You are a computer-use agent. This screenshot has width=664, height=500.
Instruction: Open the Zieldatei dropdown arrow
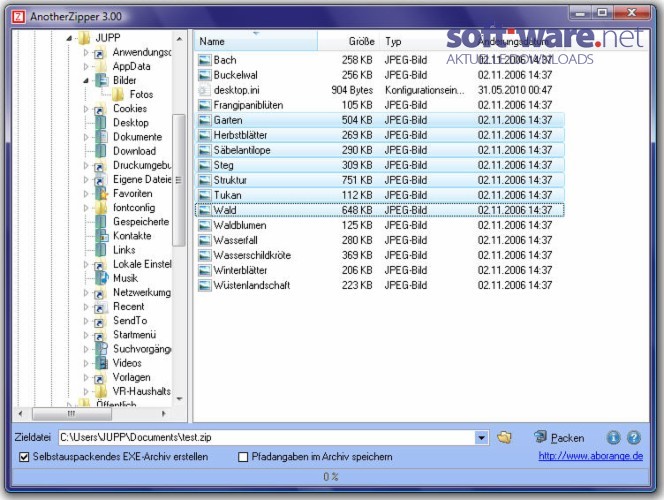[x=481, y=437]
